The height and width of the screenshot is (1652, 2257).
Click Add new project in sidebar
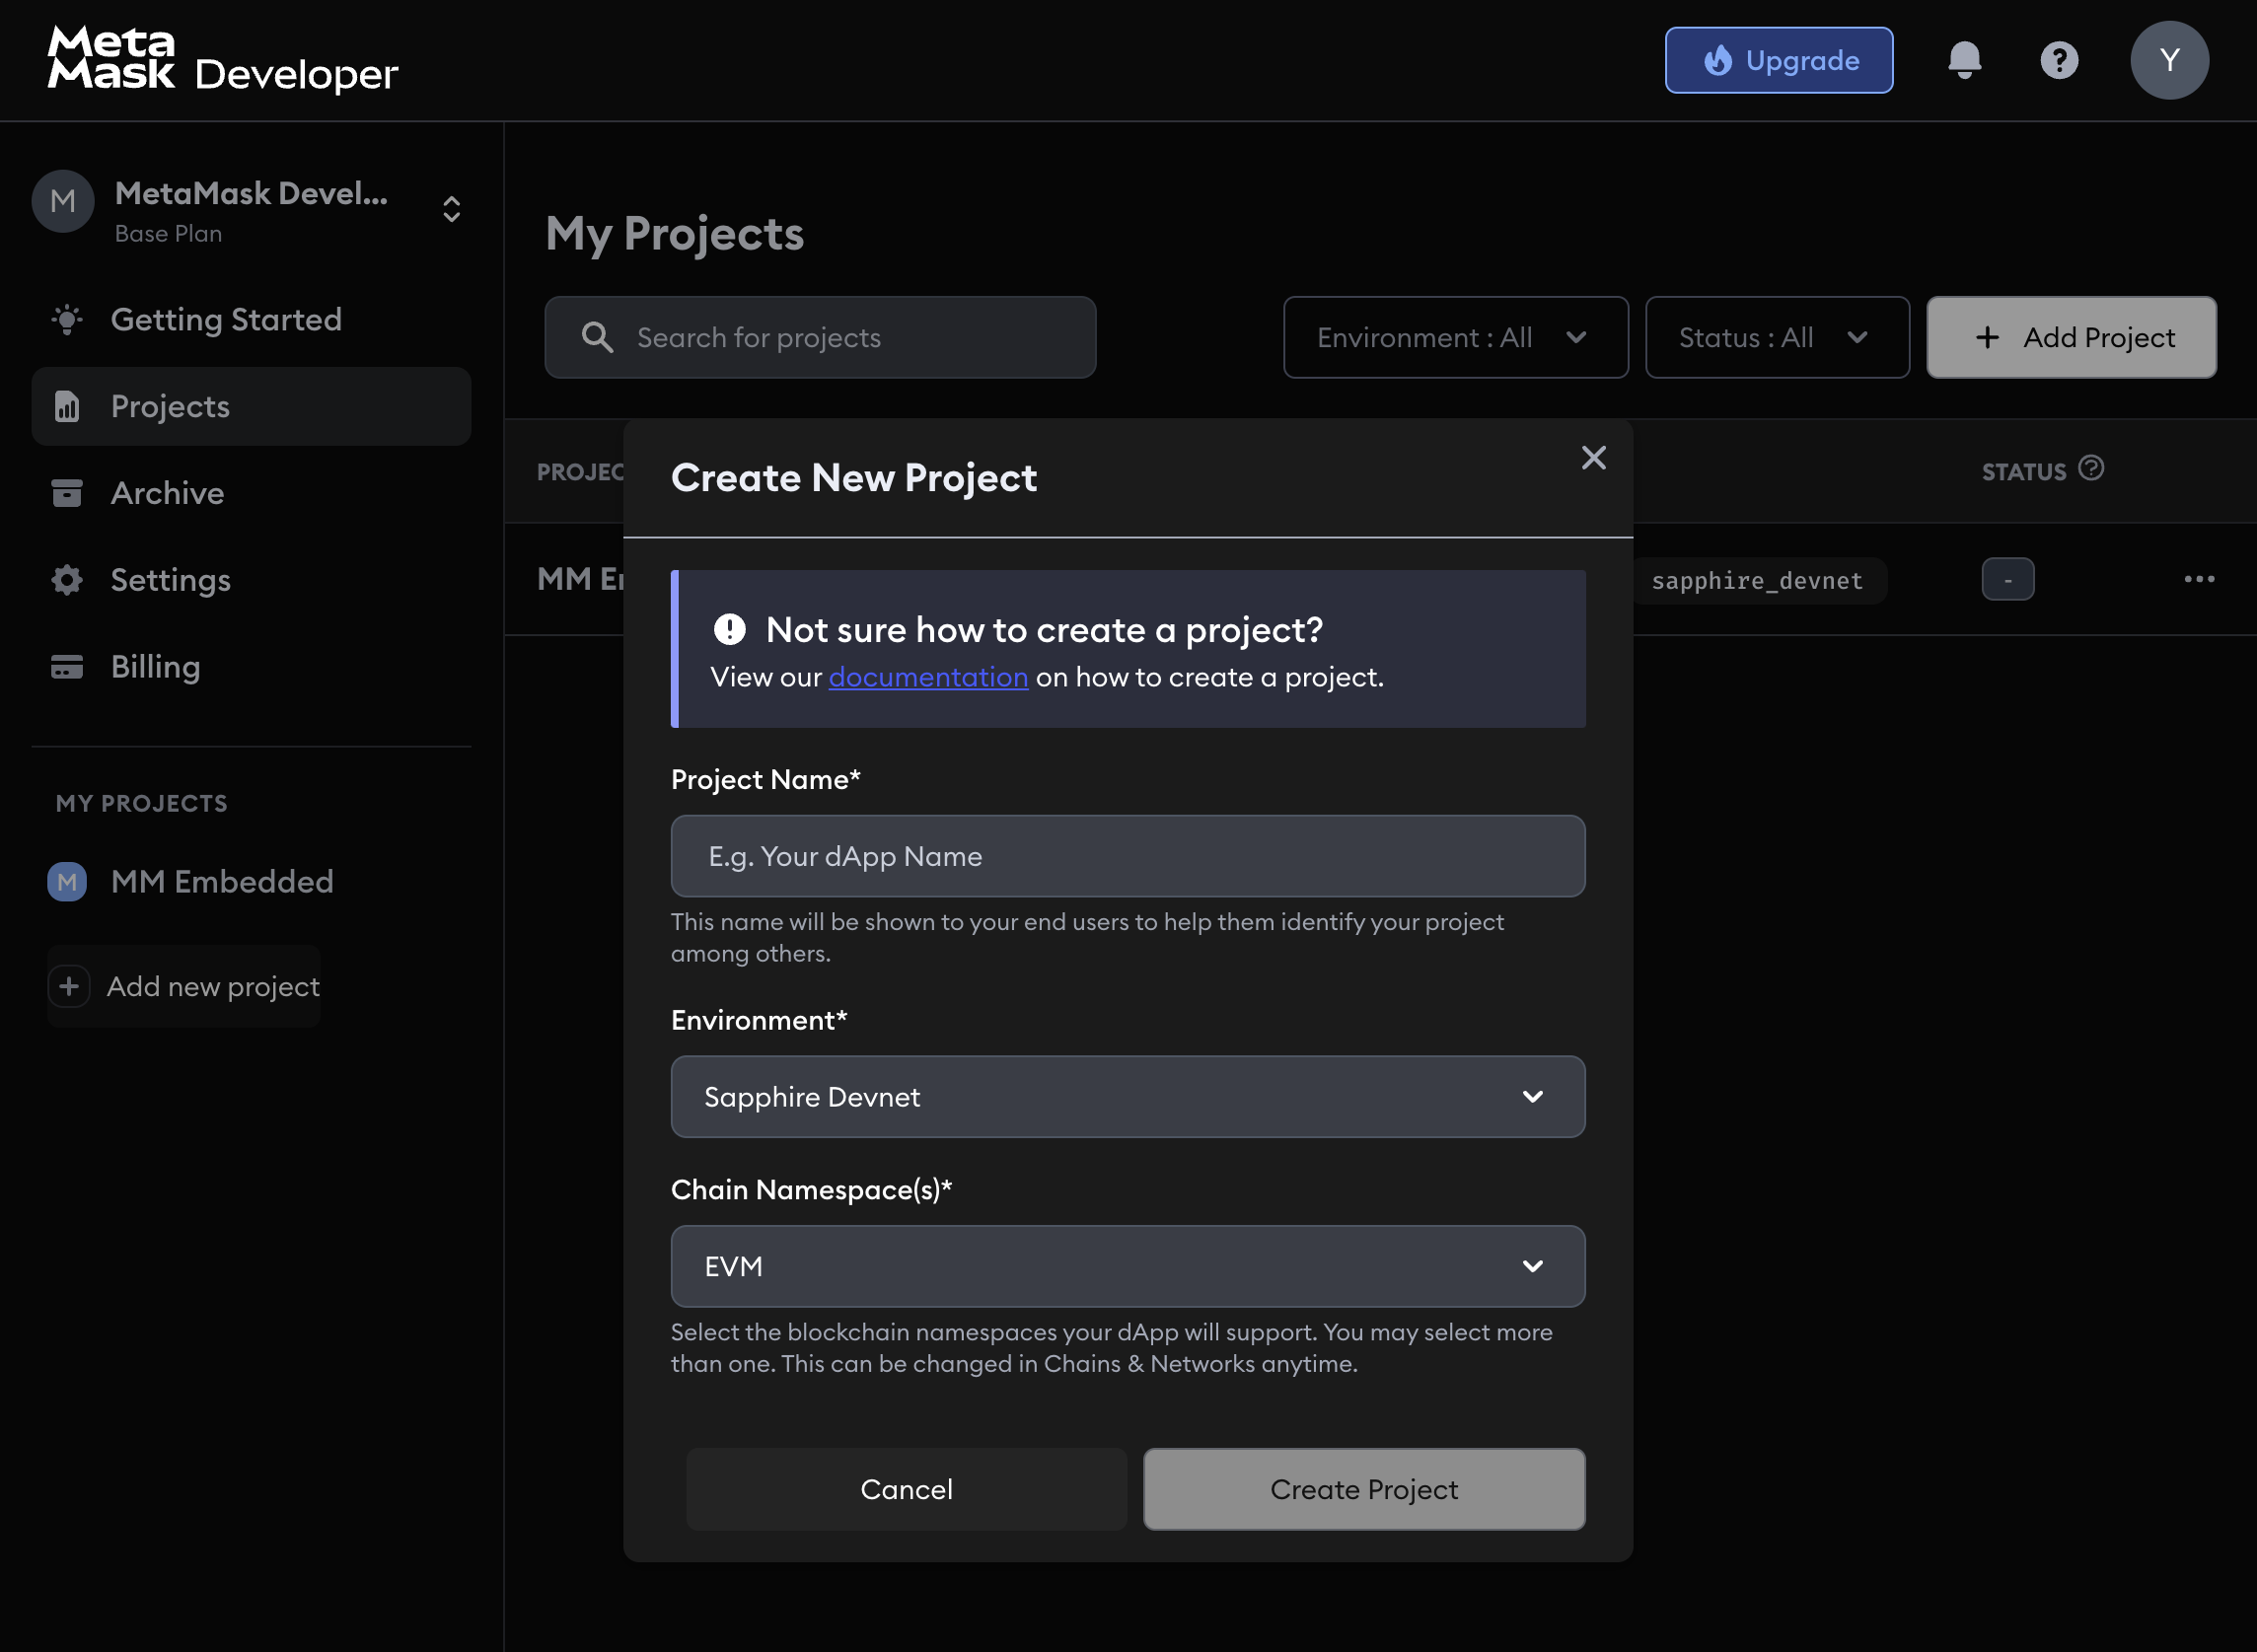click(x=184, y=986)
